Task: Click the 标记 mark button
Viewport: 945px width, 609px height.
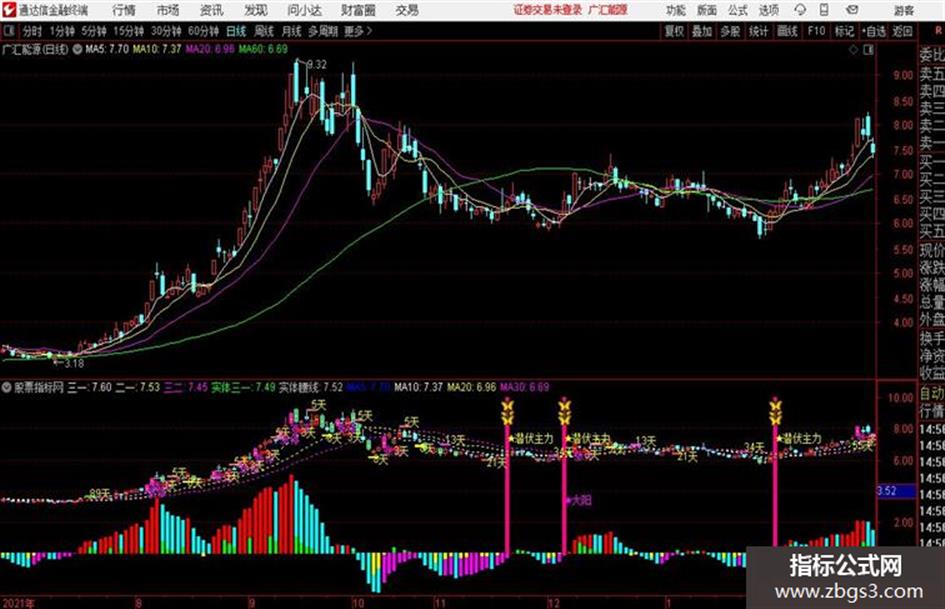Action: tap(844, 31)
